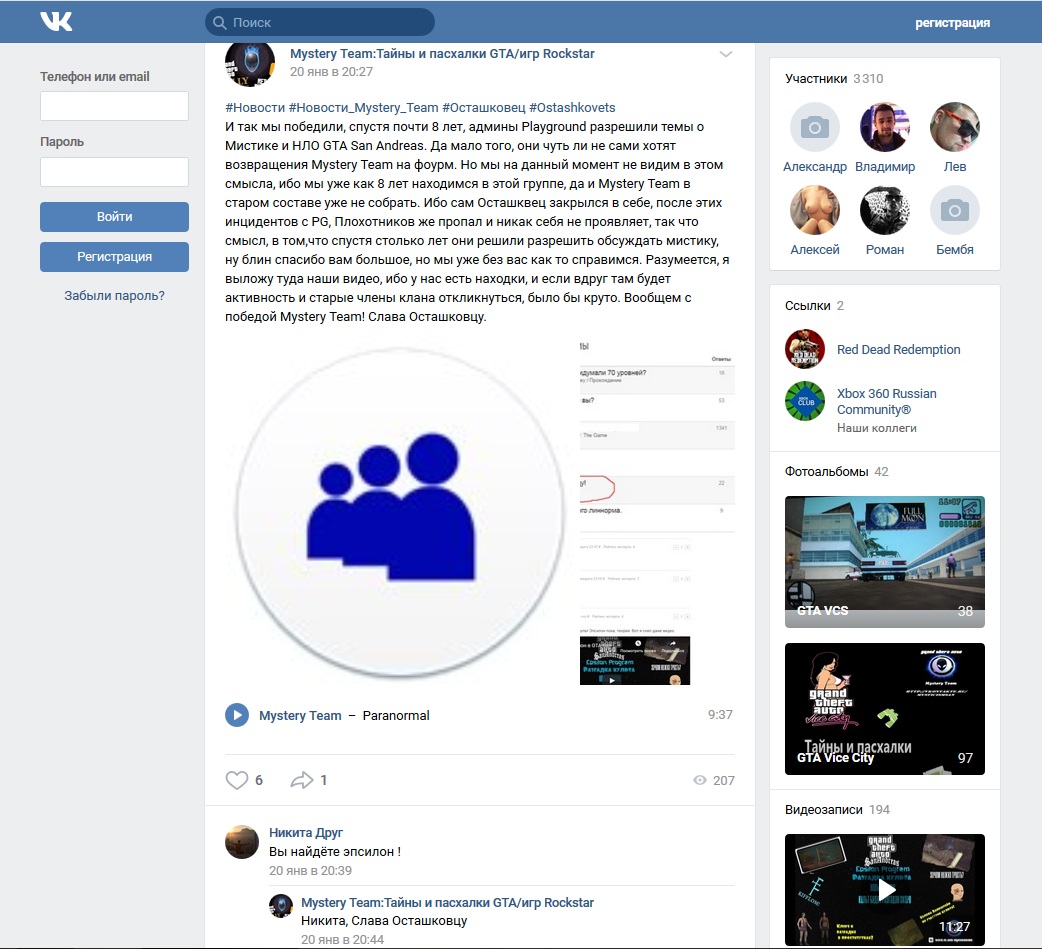Image resolution: width=1042 pixels, height=949 pixels.
Task: Open the Red Dead Redemption text link
Action: 898,350
